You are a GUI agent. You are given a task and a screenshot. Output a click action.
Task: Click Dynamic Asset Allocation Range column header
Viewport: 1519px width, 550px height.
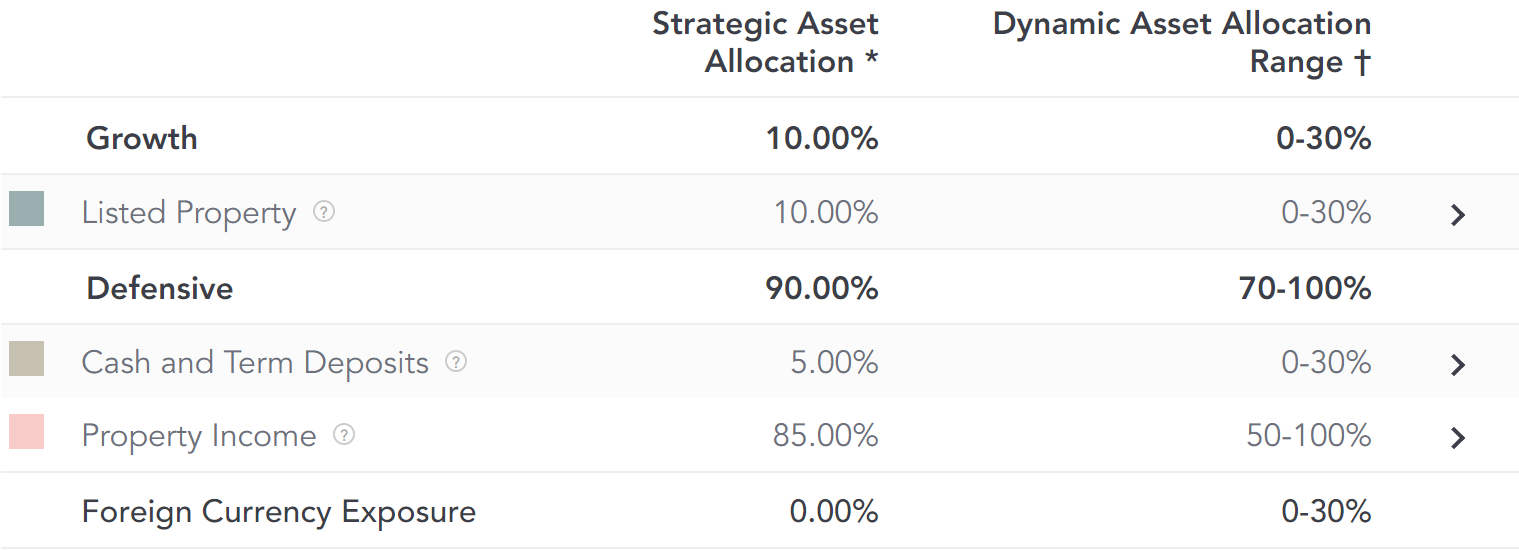point(1182,42)
